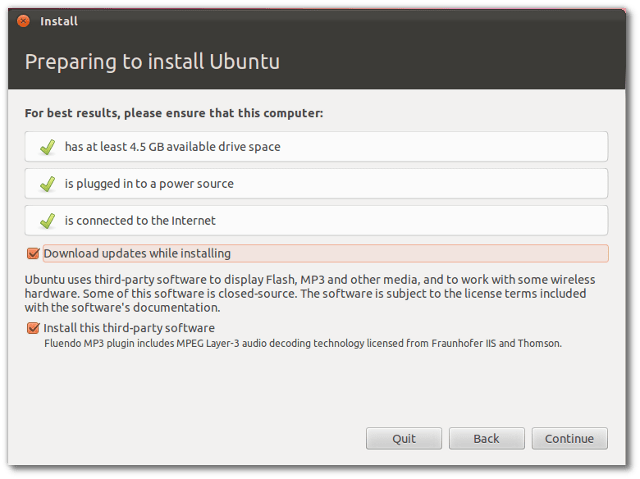Click the Fluendo MP3 plugin license note
The image size is (640, 479).
[x=303, y=344]
